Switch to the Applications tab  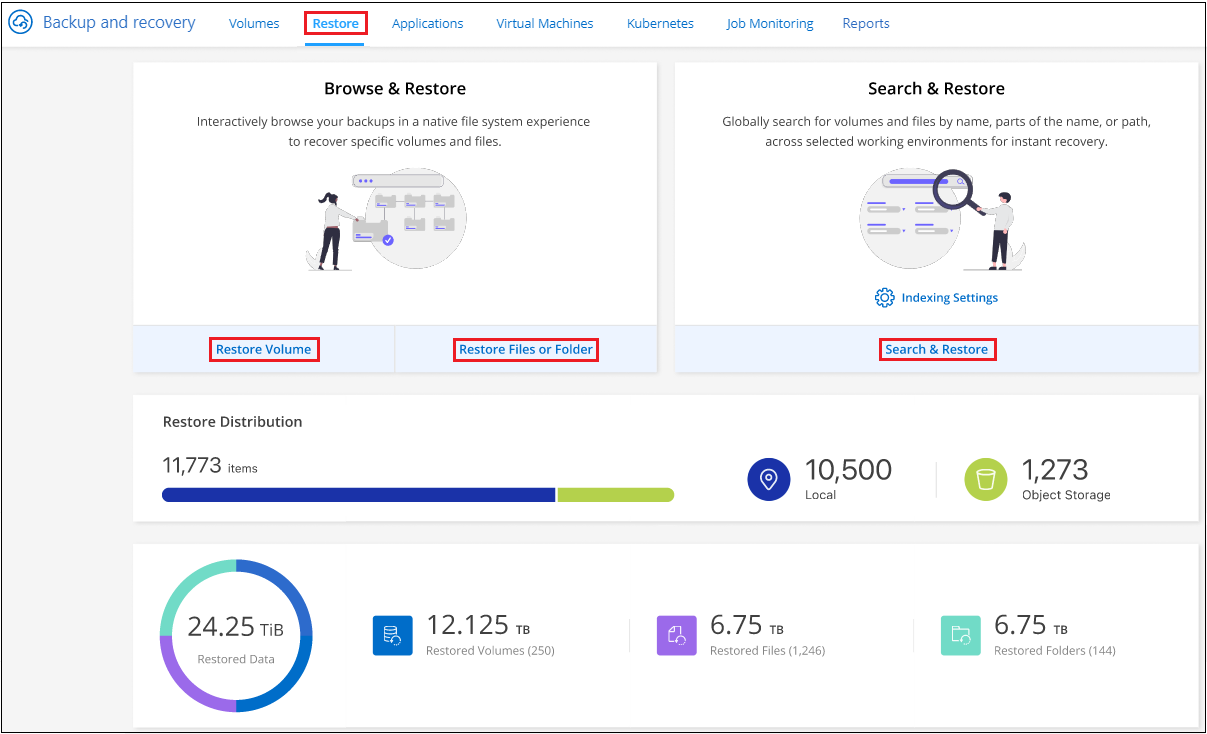point(427,23)
